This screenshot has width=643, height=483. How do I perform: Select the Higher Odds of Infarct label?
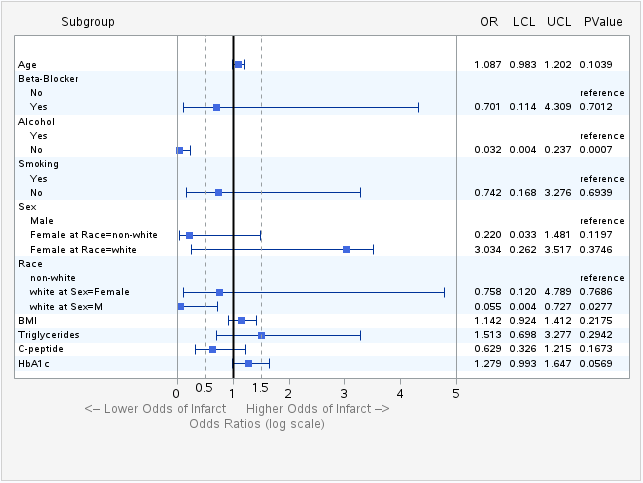(317, 409)
